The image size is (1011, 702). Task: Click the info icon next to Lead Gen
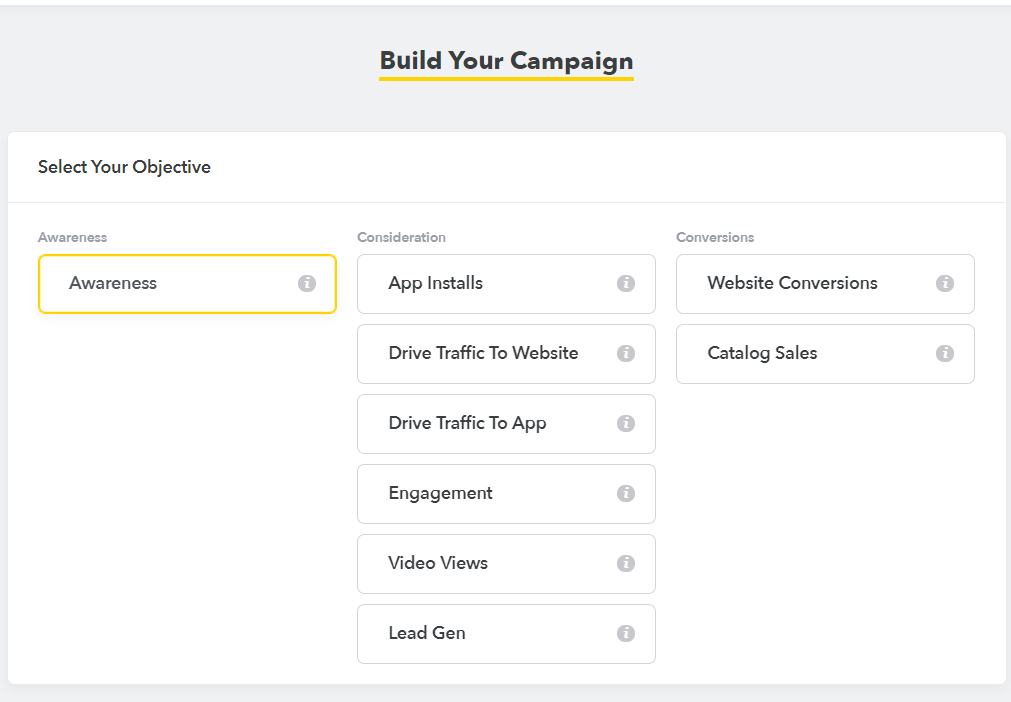coord(626,633)
